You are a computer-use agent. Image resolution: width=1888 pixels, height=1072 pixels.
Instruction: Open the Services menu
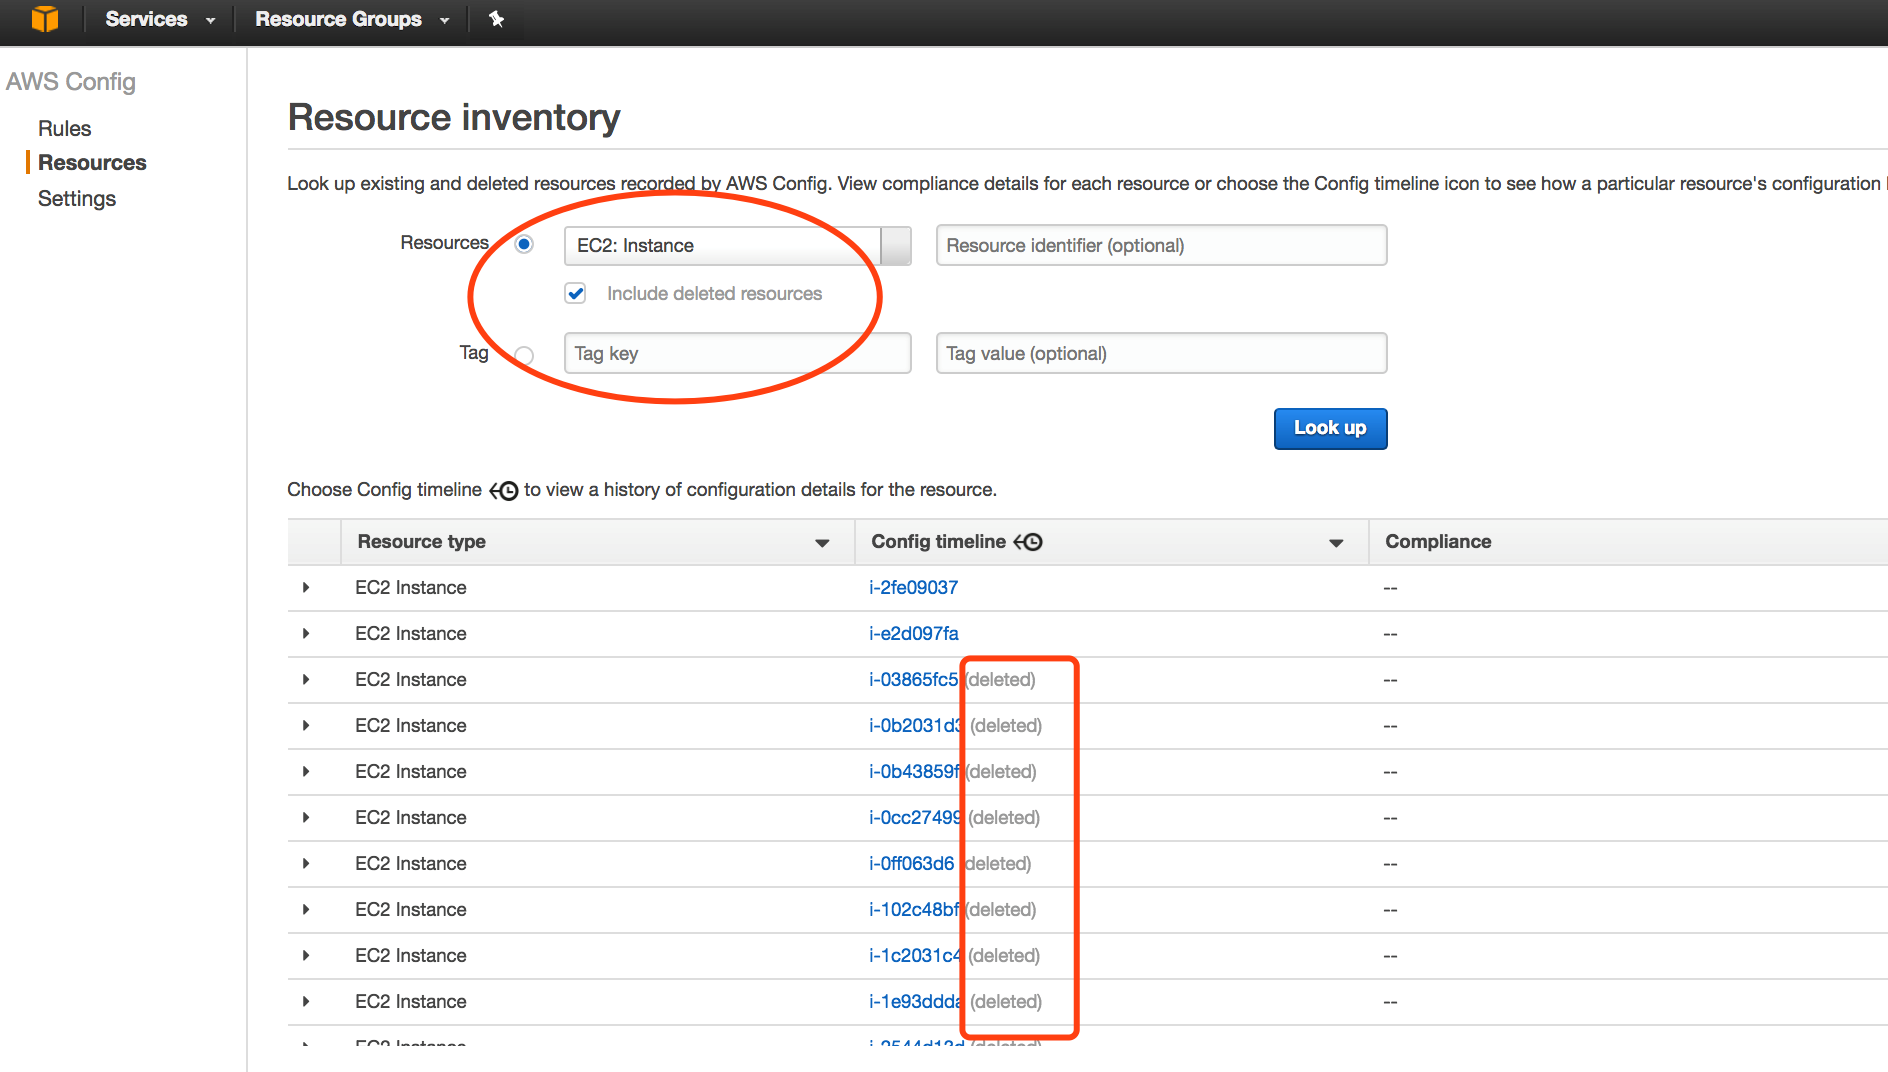coord(159,19)
